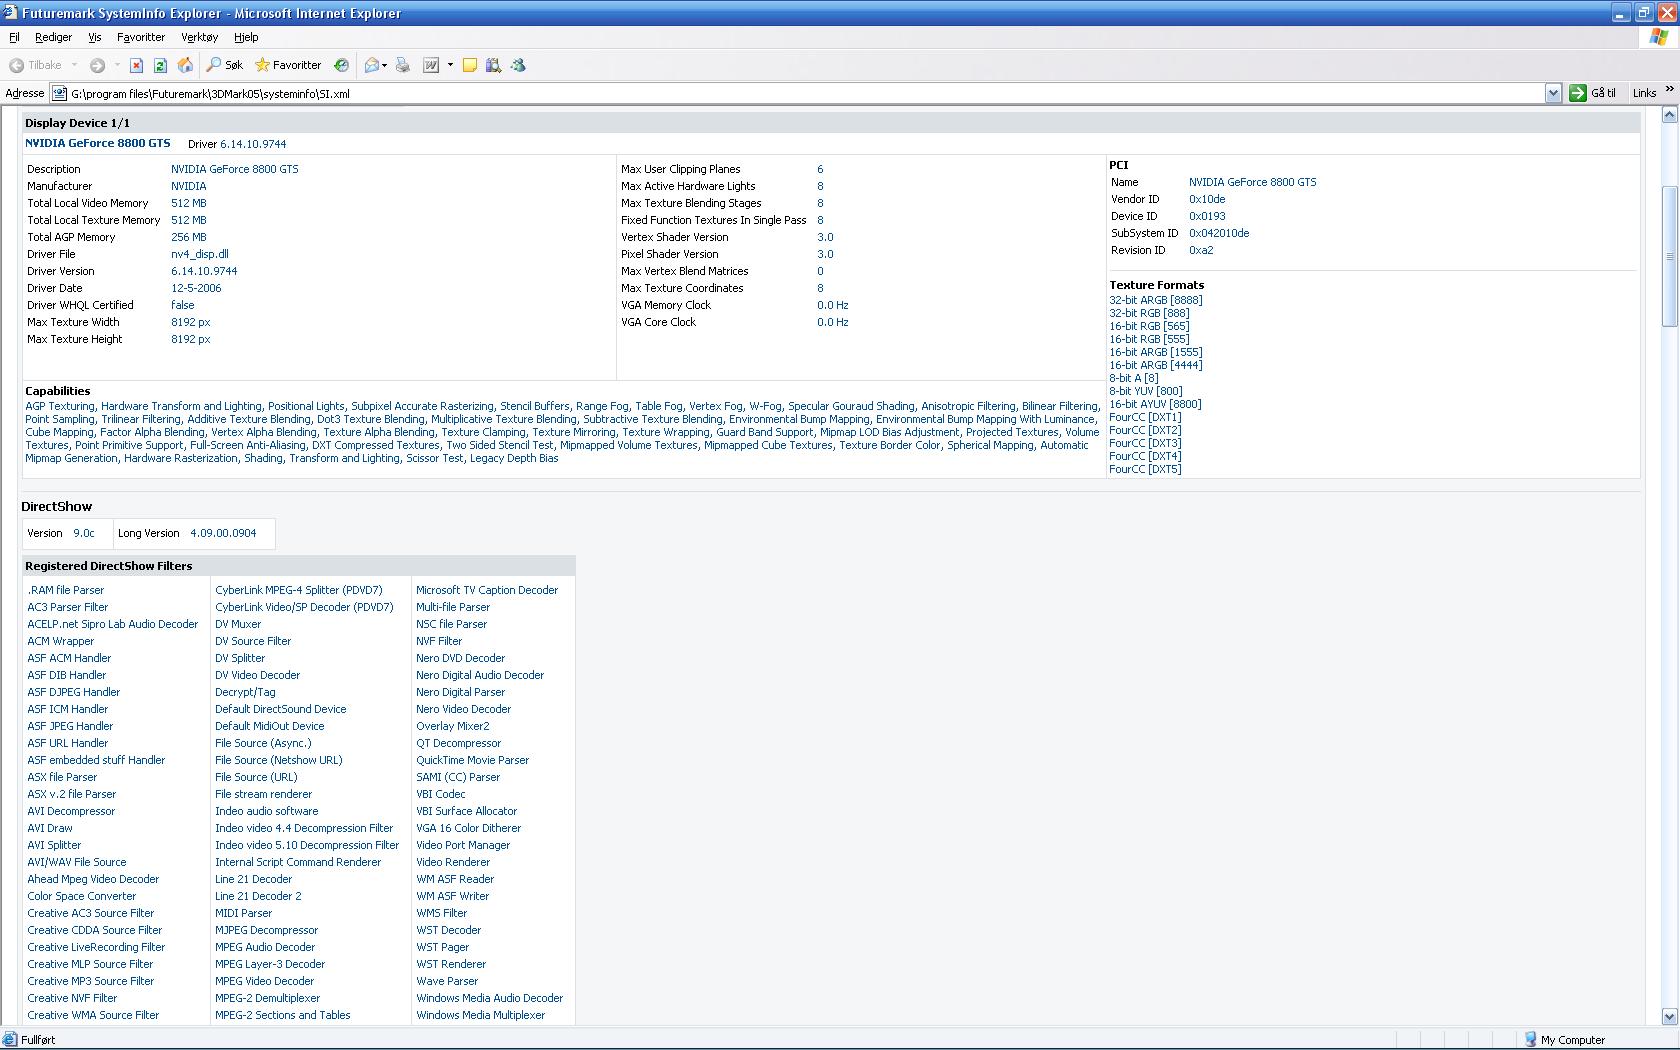Click the Microsoft TV Caption Decoder entry
The width and height of the screenshot is (1680, 1050).
(x=487, y=590)
